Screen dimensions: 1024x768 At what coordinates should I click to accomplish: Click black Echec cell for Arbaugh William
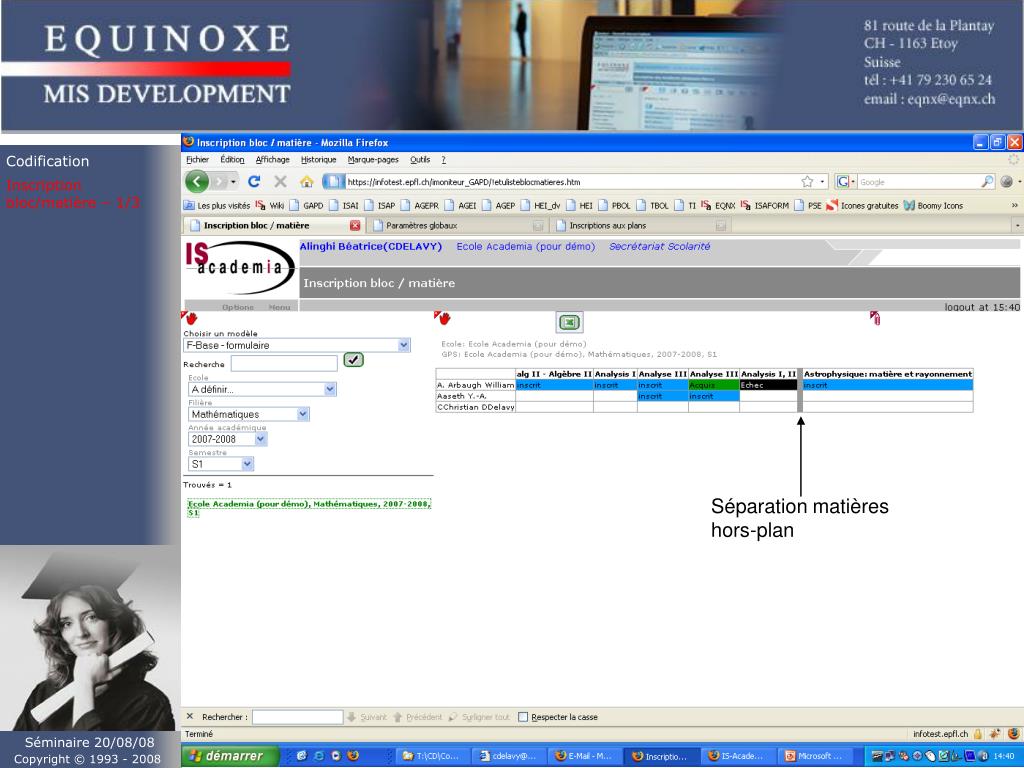pos(769,385)
